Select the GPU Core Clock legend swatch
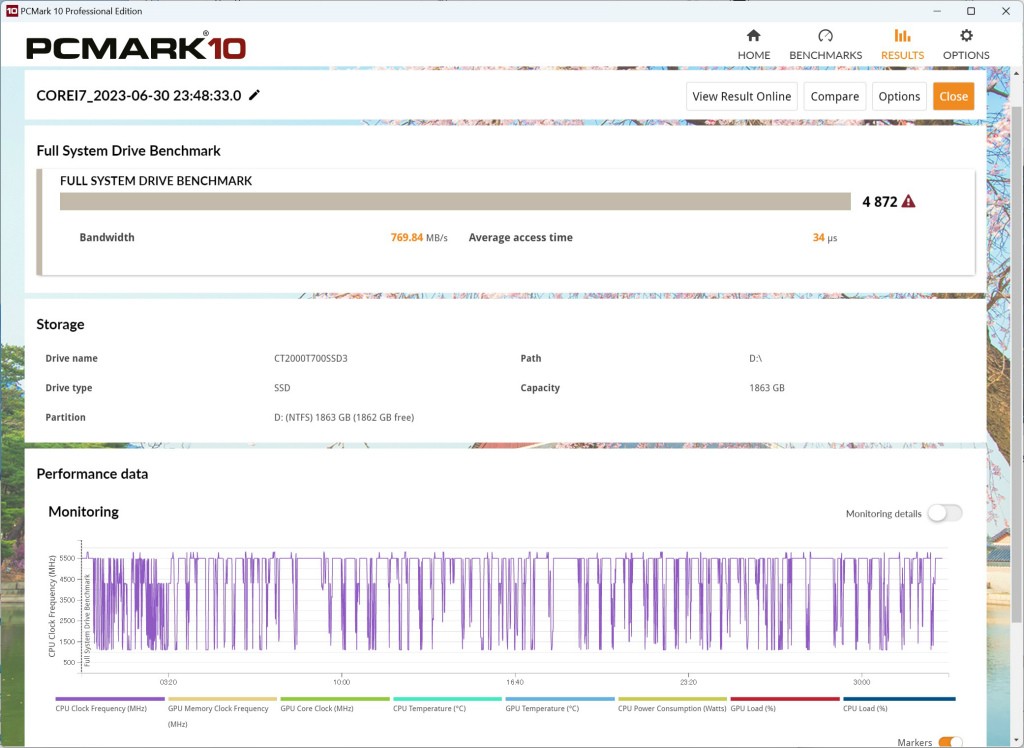The height and width of the screenshot is (748, 1024). (334, 699)
